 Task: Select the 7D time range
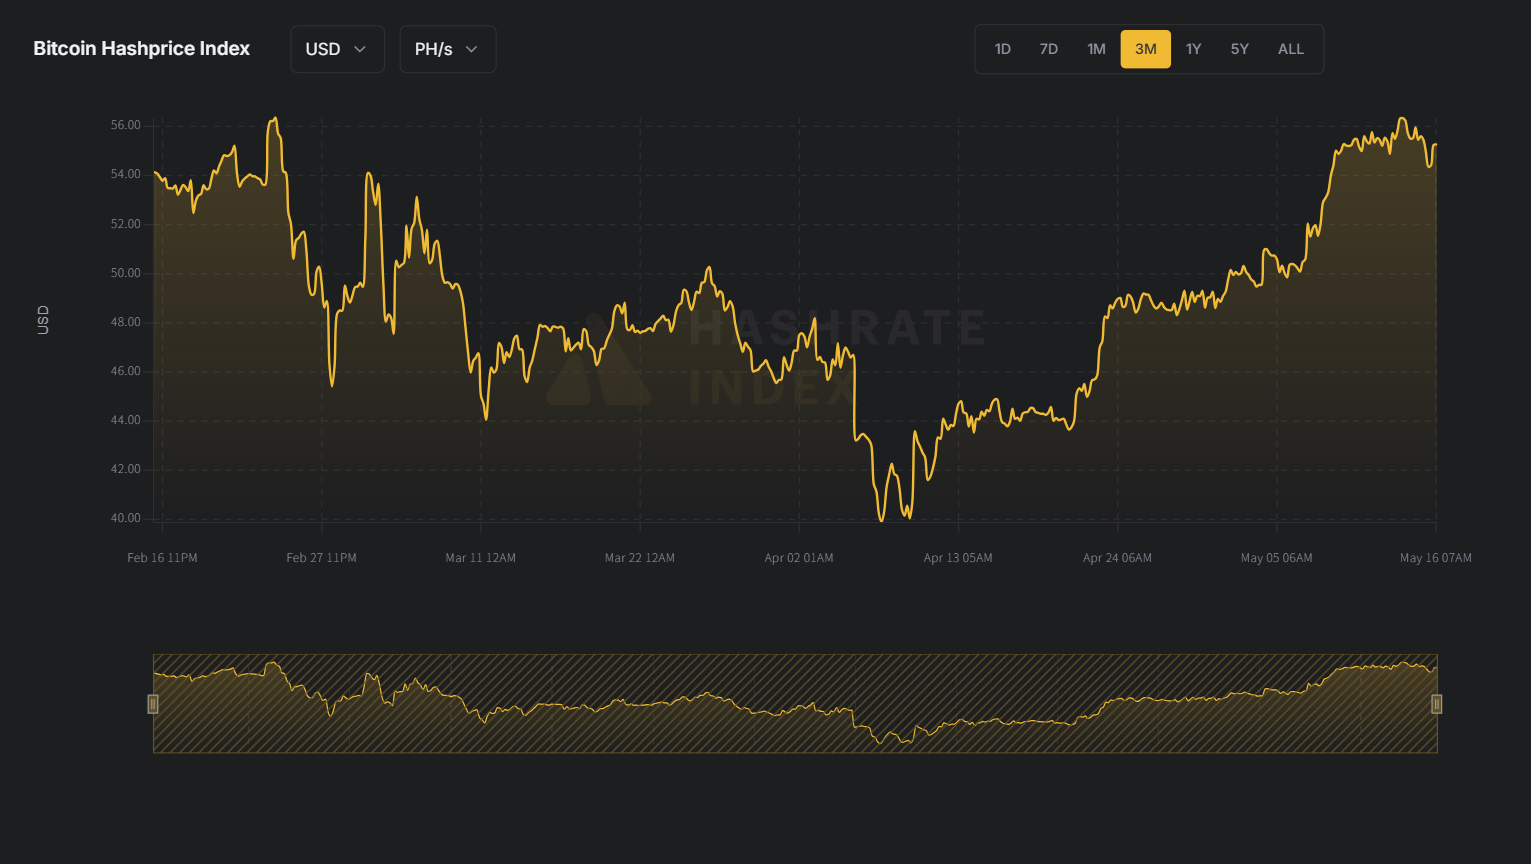pyautogui.click(x=1049, y=49)
